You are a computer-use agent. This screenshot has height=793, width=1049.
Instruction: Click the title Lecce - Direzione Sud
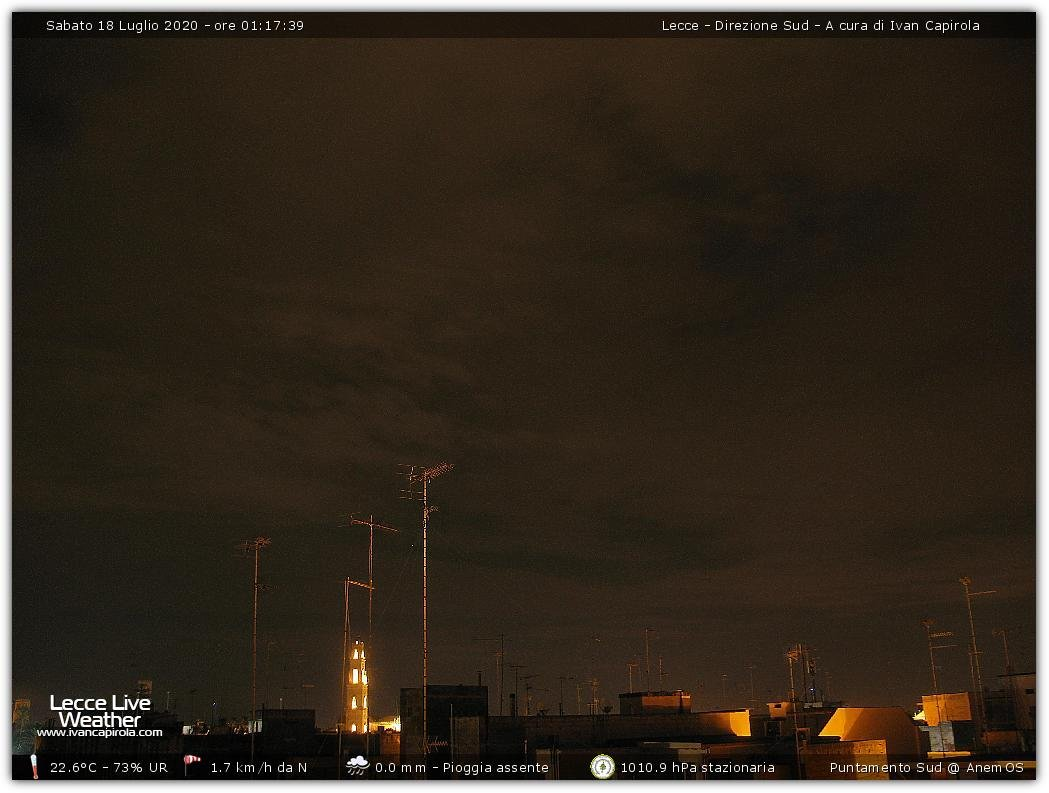735,25
